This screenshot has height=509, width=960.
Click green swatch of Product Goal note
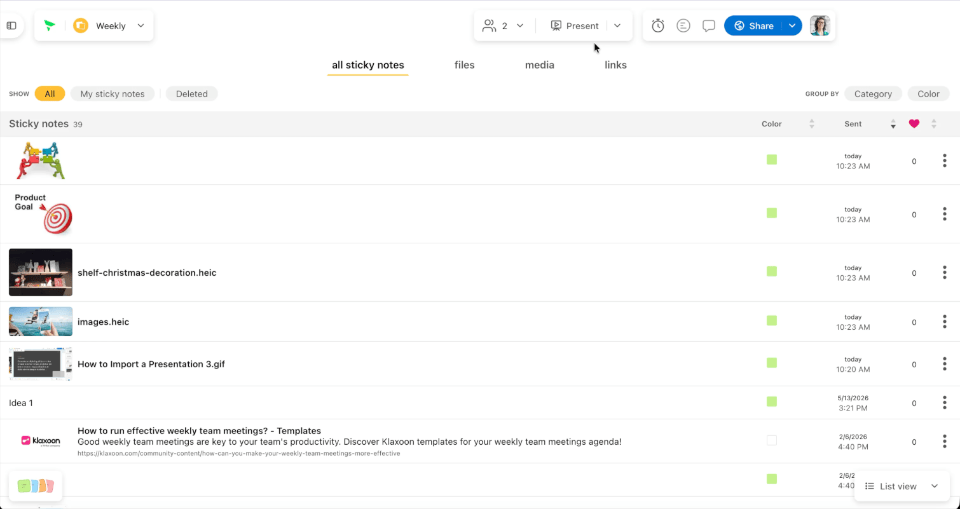771,213
